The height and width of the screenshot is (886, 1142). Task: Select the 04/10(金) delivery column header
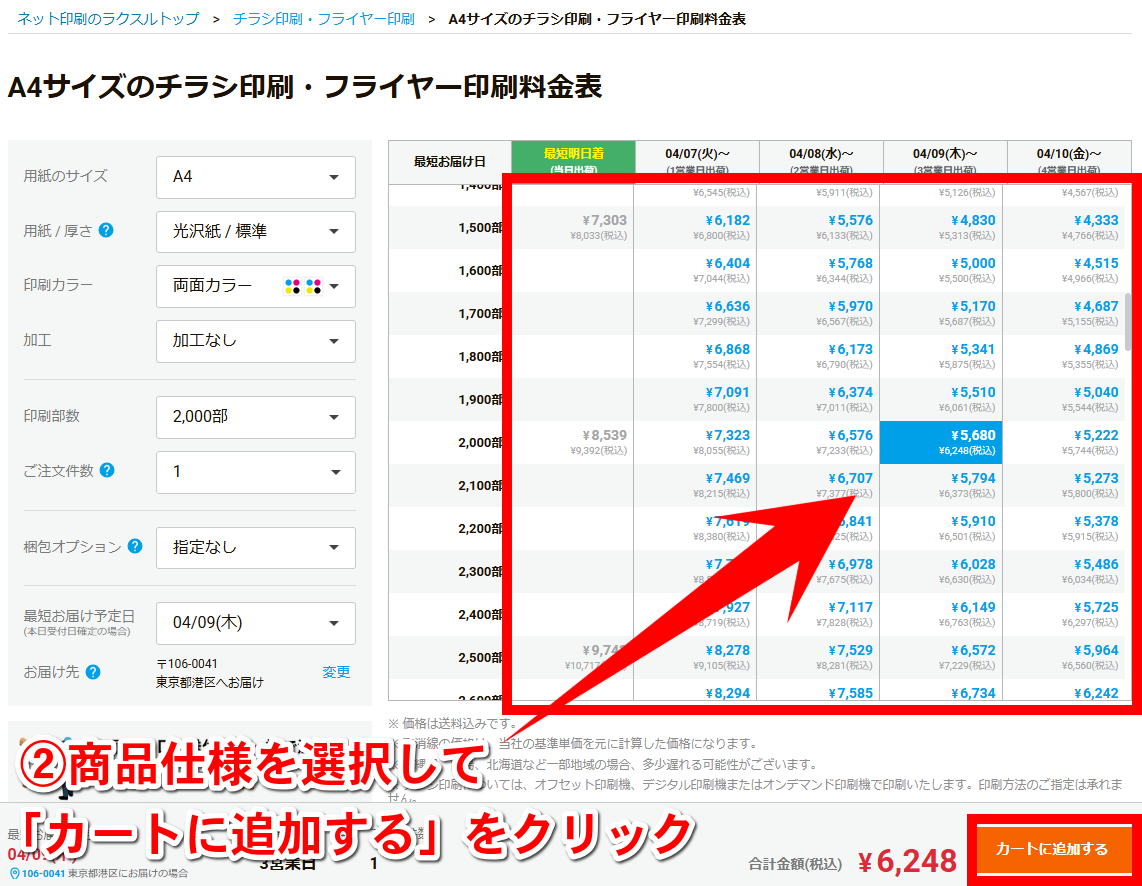1068,158
